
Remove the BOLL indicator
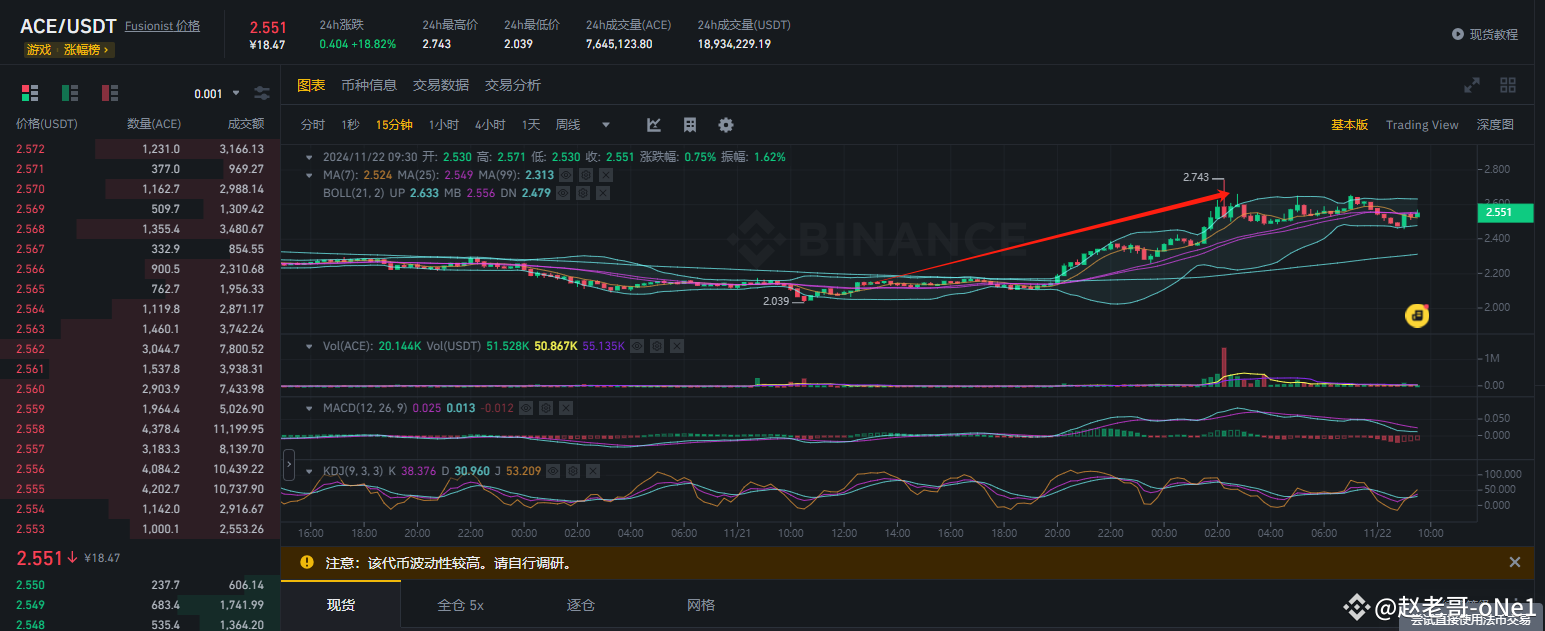605,192
